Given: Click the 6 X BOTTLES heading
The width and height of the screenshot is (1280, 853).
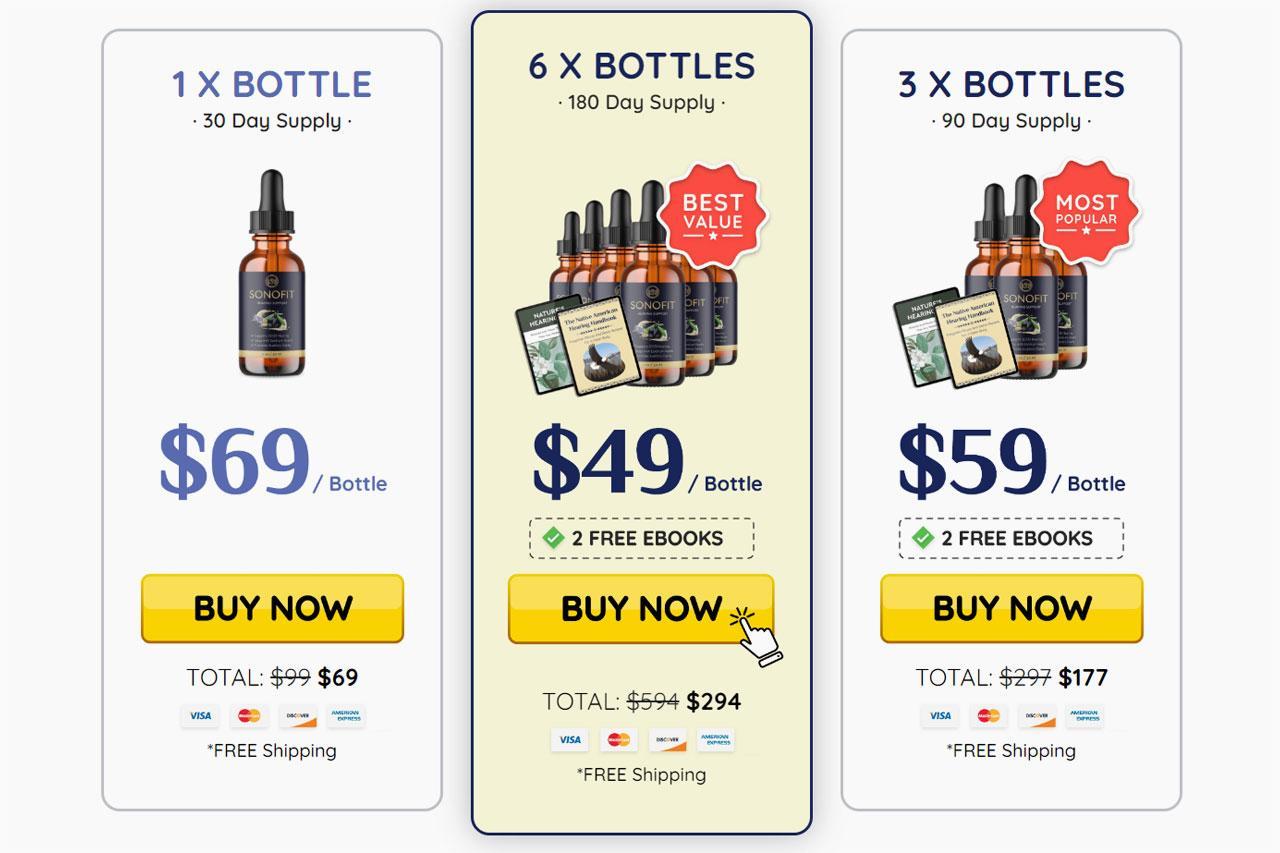Looking at the screenshot, I should tap(642, 66).
